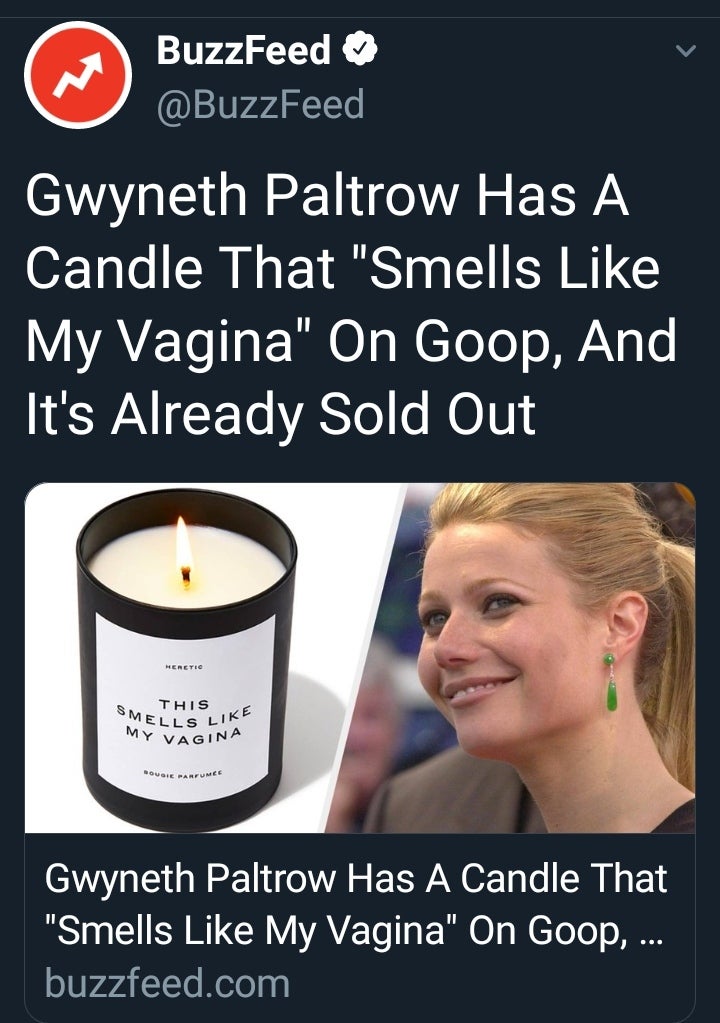Viewport: 720px width, 1023px height.
Task: Select the @BuzzFeed handle
Action: coord(260,104)
